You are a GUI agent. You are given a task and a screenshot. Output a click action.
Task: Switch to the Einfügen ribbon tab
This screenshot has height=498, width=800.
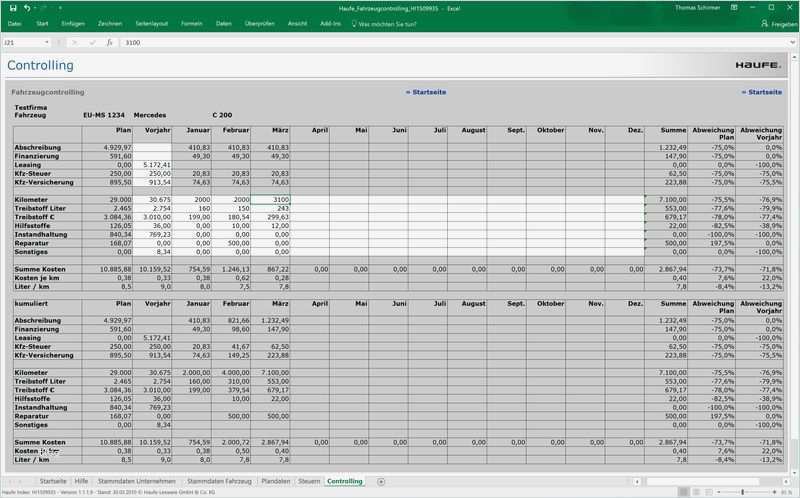click(x=73, y=24)
